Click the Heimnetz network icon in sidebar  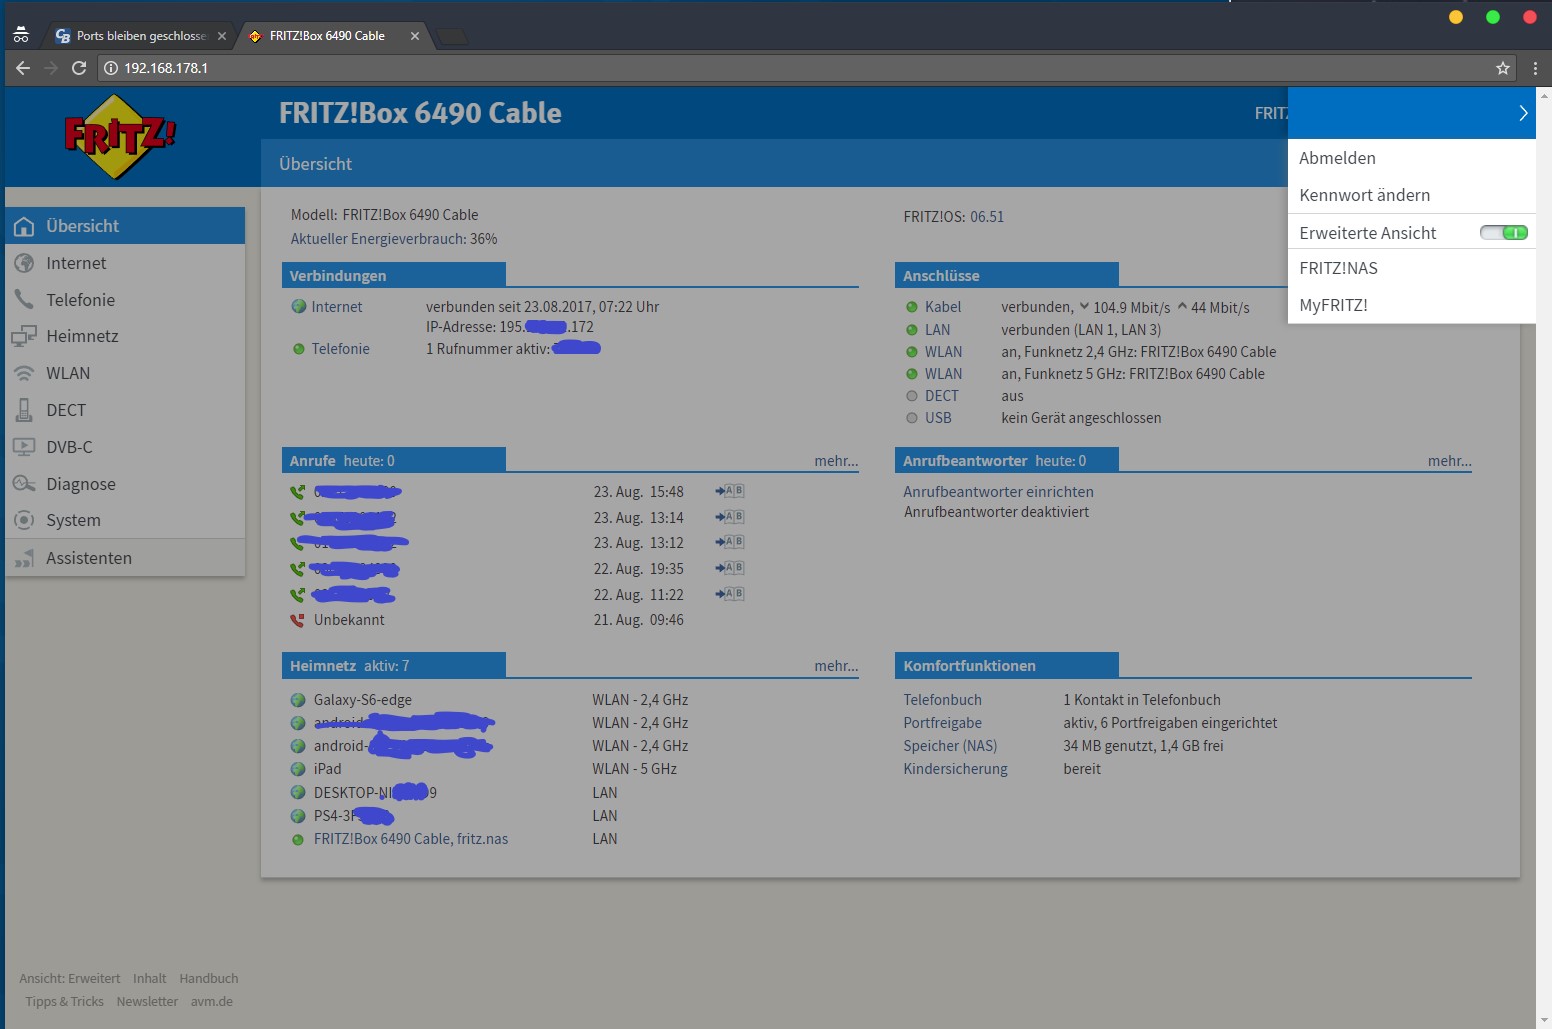click(24, 337)
